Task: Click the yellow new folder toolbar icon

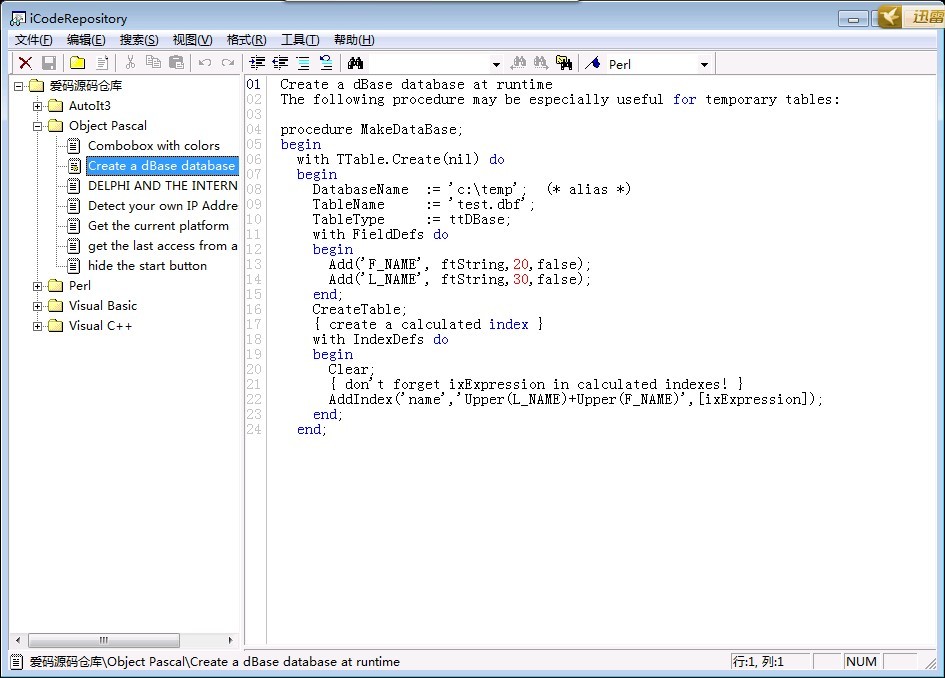Action: click(x=77, y=63)
